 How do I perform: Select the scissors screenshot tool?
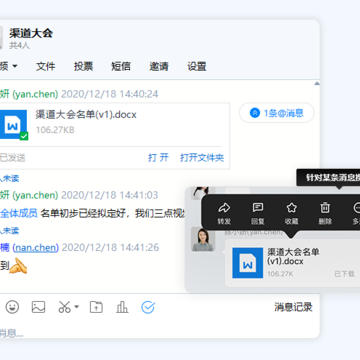[x=65, y=307]
